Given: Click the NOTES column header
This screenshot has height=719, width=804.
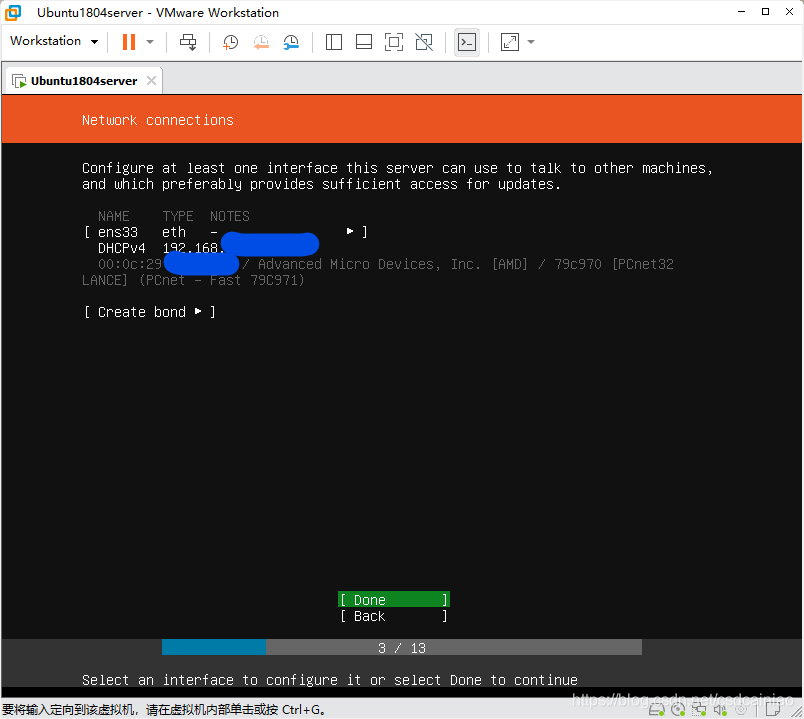Looking at the screenshot, I should (229, 216).
